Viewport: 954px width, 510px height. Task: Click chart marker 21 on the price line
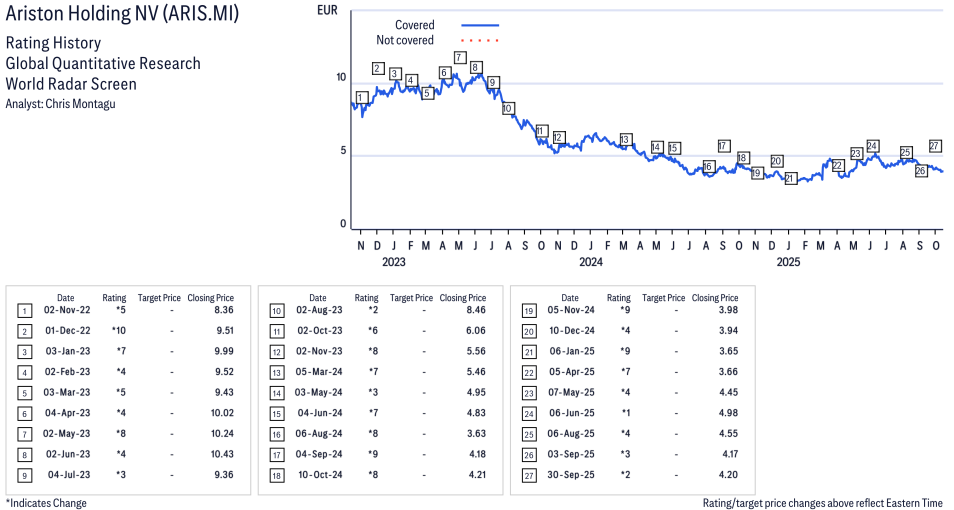pyautogui.click(x=790, y=179)
